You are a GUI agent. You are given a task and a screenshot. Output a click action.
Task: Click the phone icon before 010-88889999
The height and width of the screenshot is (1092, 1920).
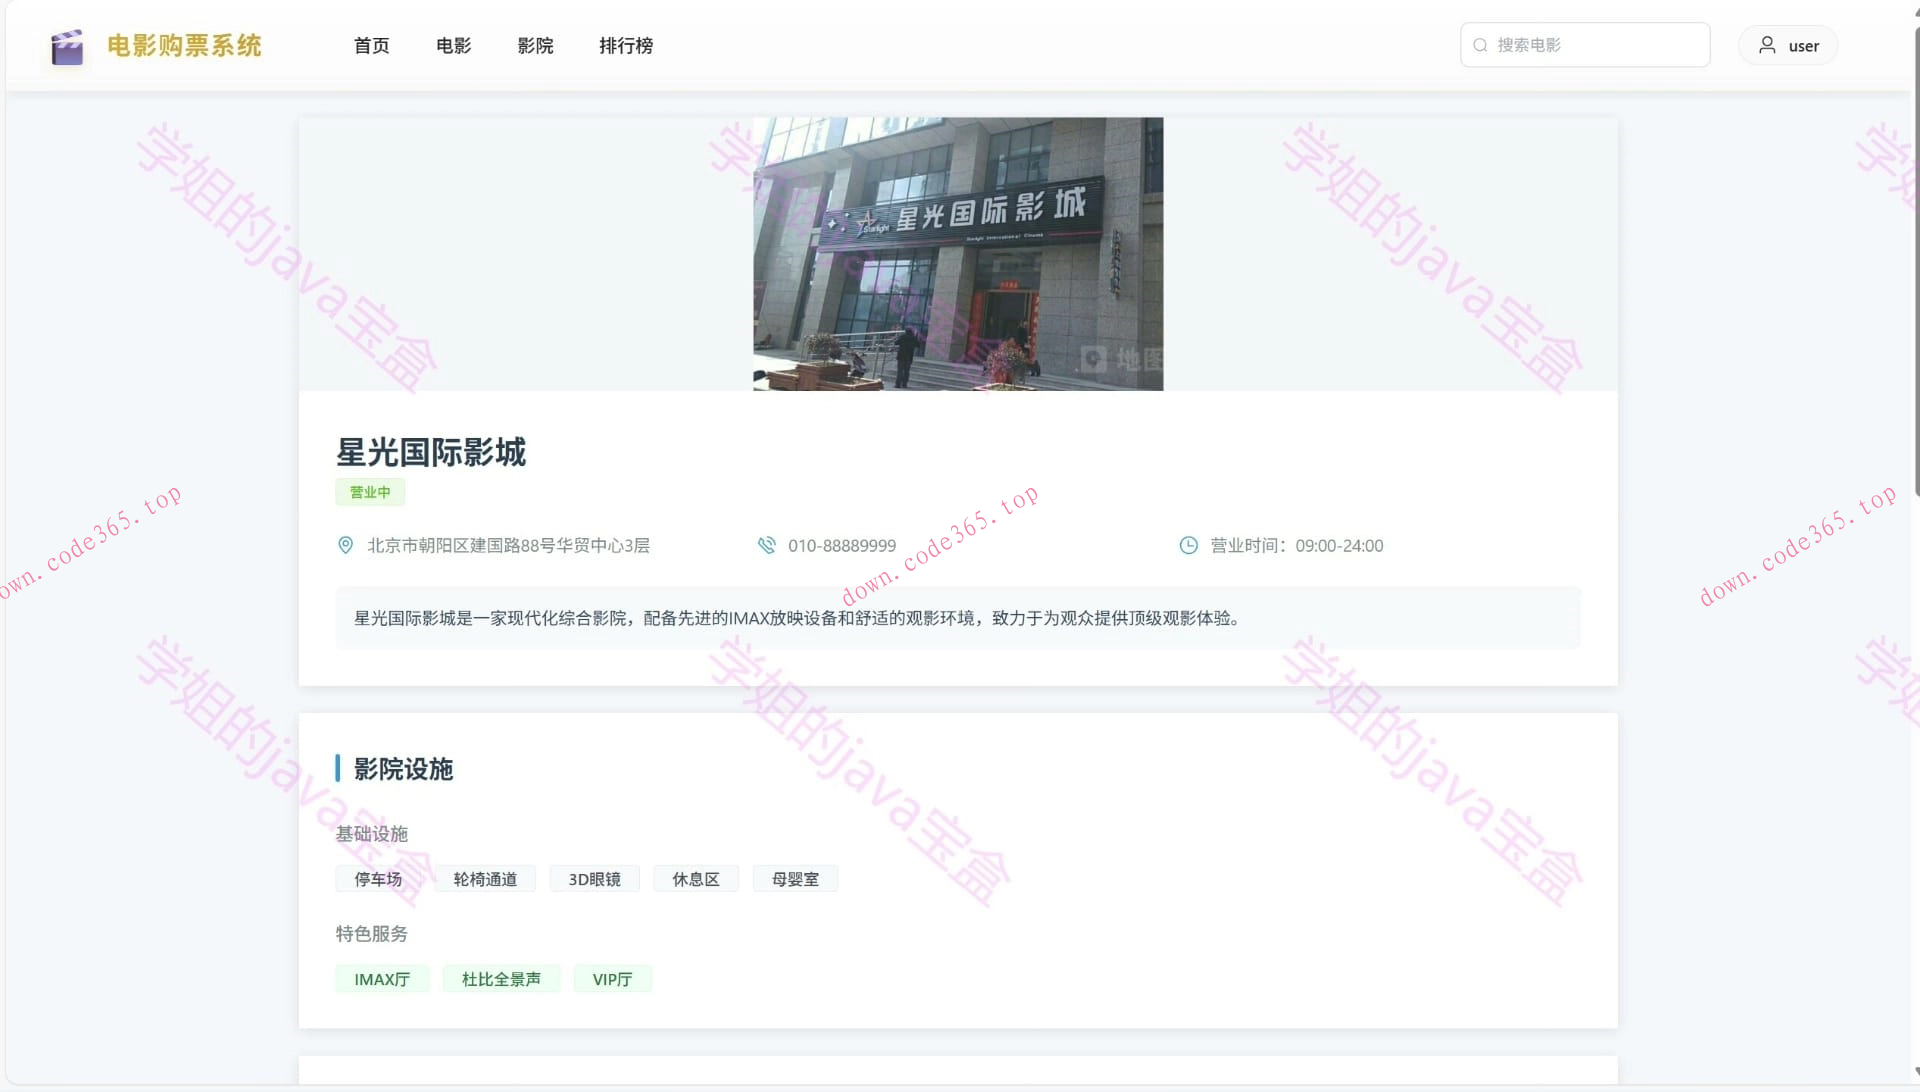pyautogui.click(x=767, y=545)
